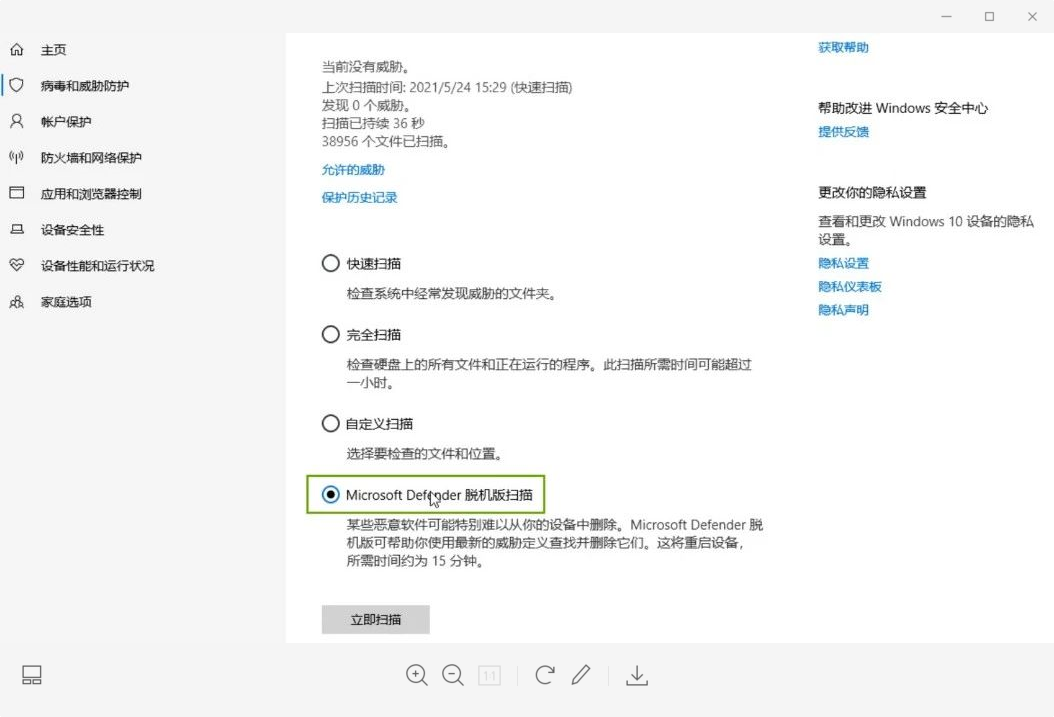1054x717 pixels.
Task: Click the 提供反馈 link
Action: click(843, 132)
